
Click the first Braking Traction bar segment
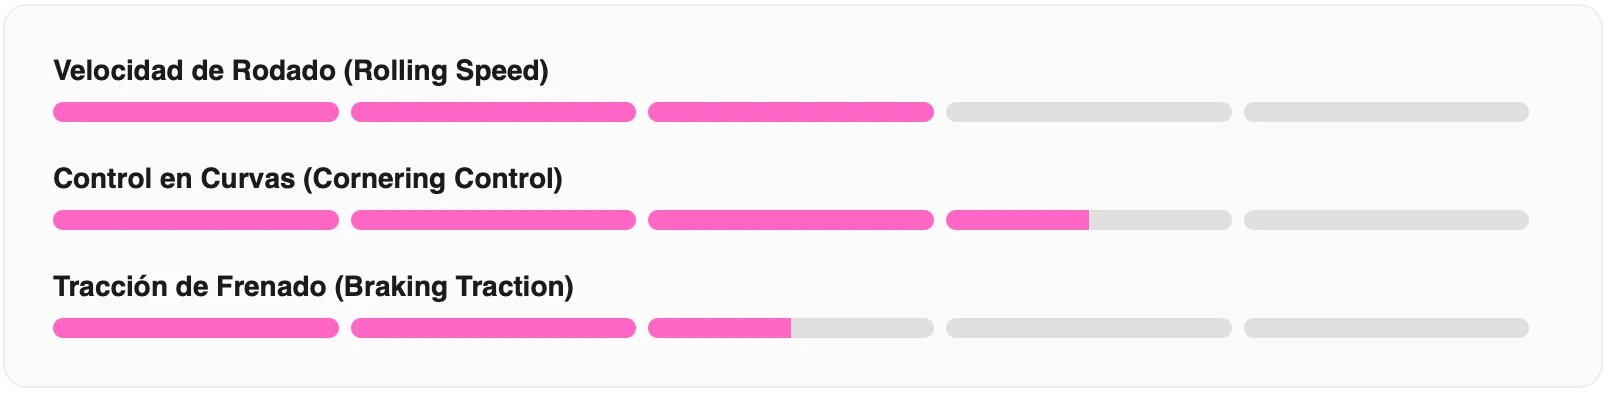point(196,328)
